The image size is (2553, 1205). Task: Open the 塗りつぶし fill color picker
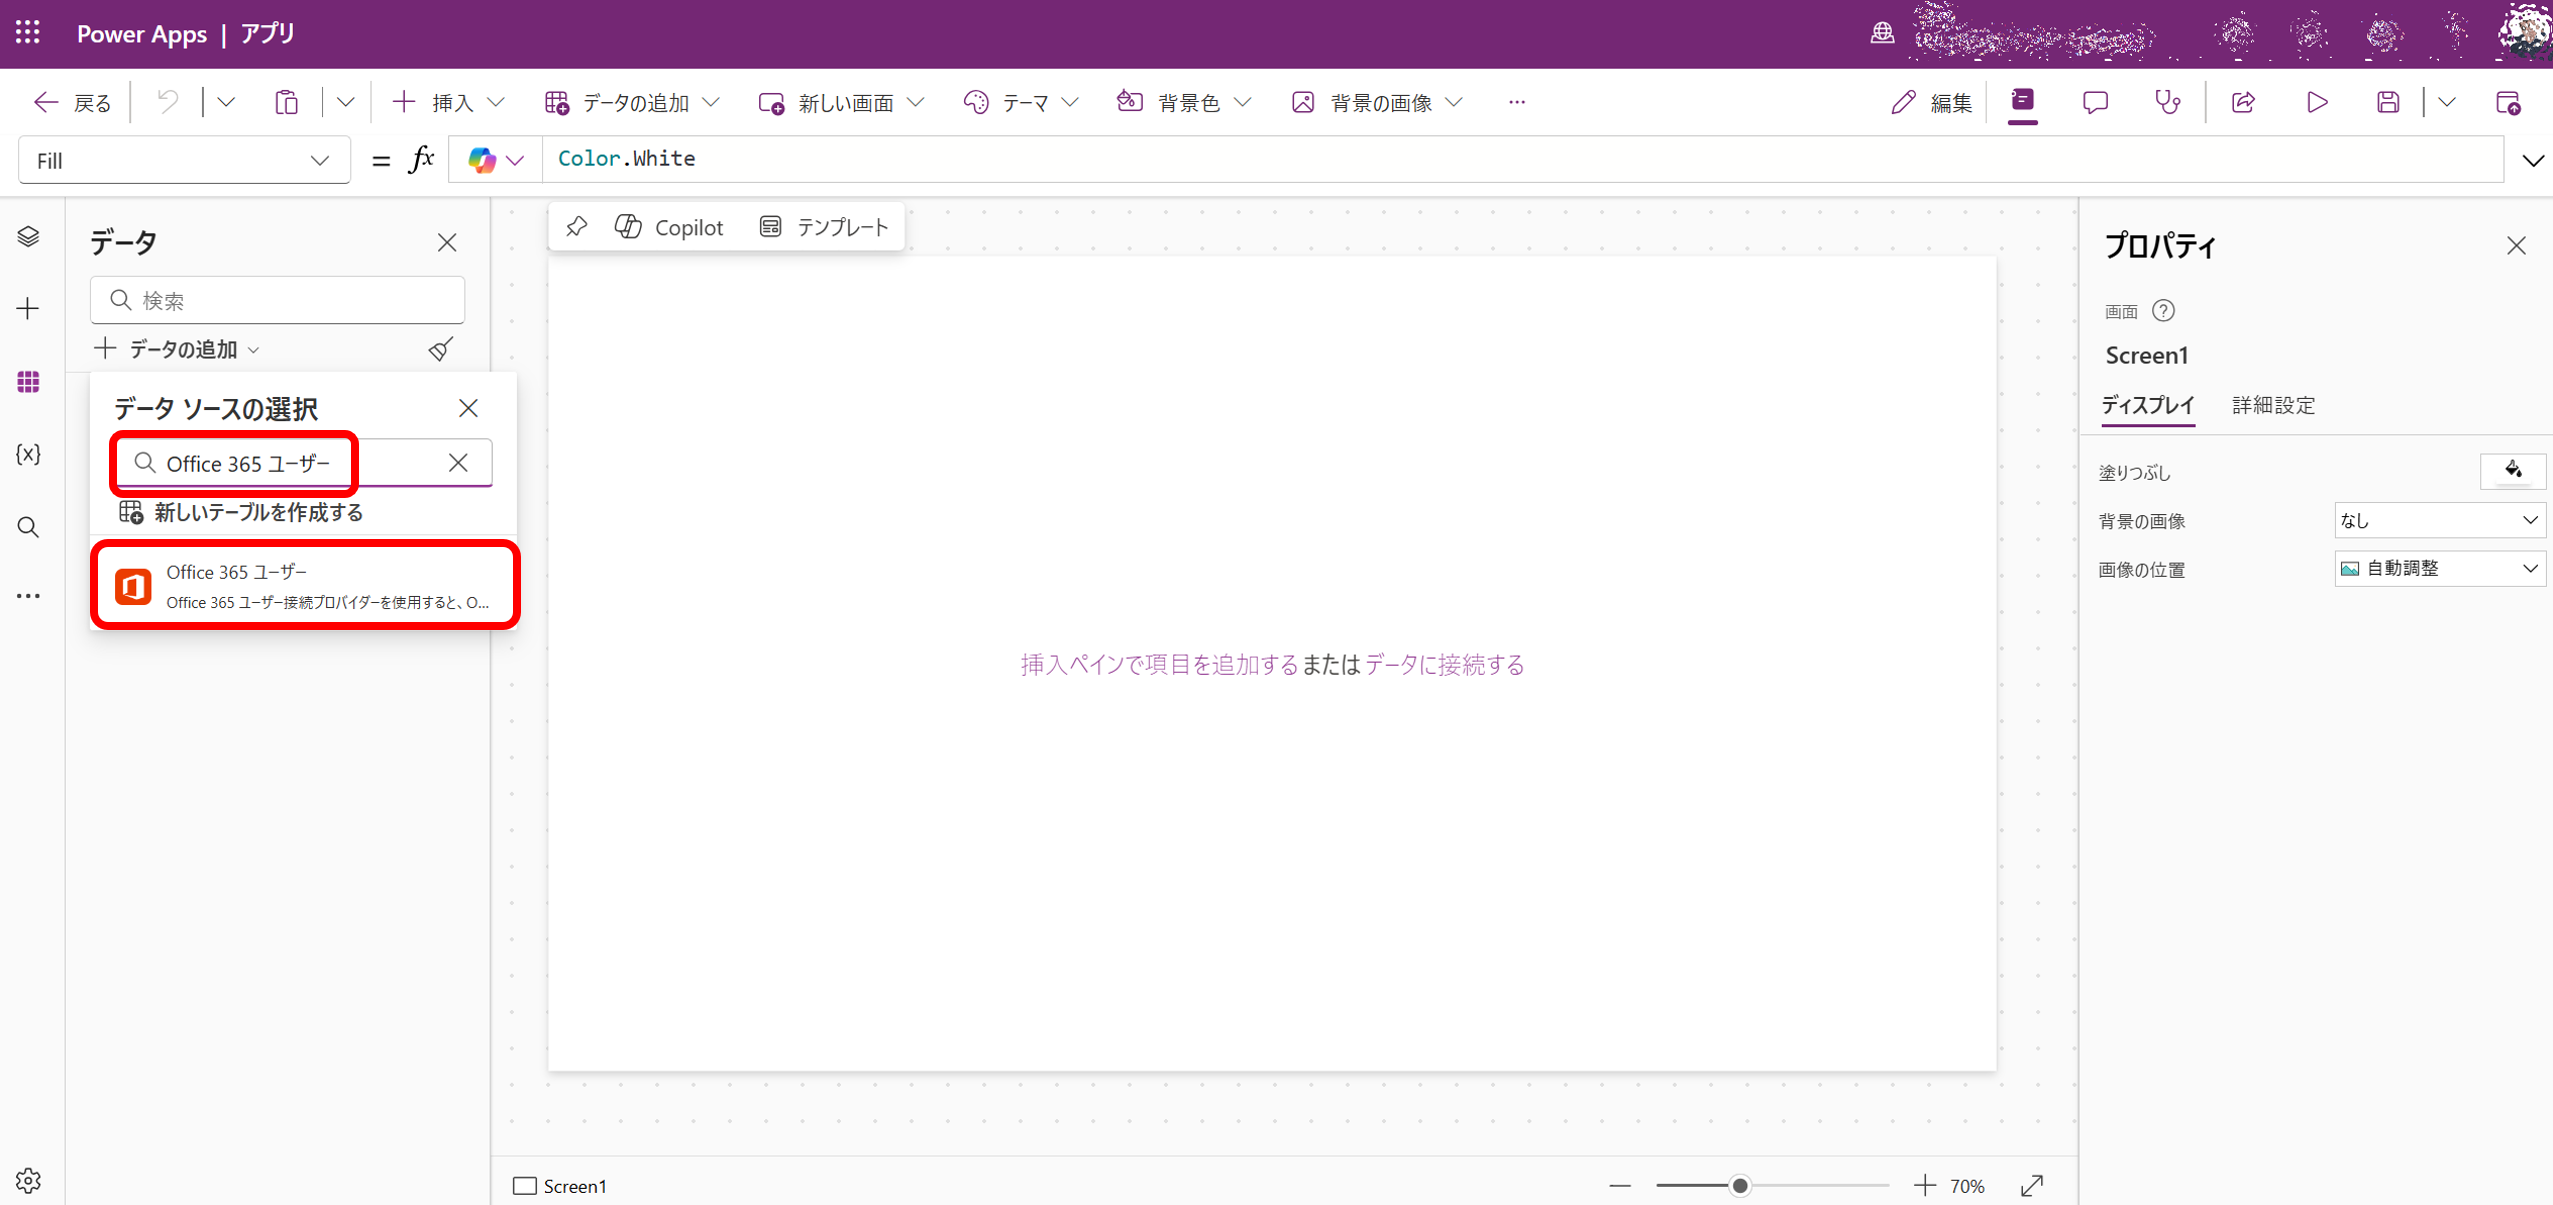2512,471
